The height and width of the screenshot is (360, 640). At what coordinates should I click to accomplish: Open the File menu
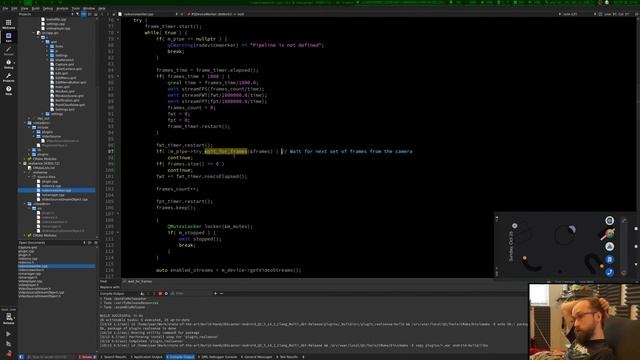[5, 8]
